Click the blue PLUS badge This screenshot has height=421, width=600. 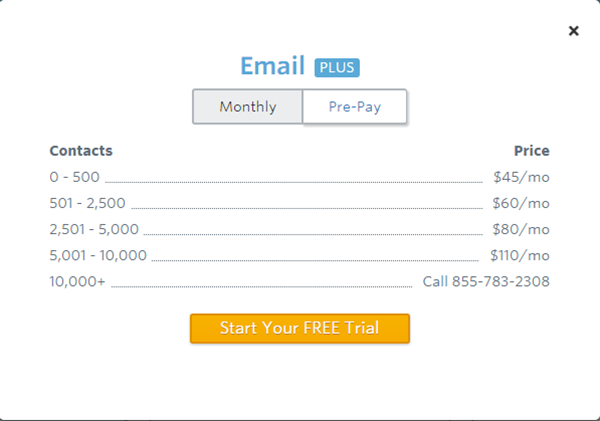point(337,67)
